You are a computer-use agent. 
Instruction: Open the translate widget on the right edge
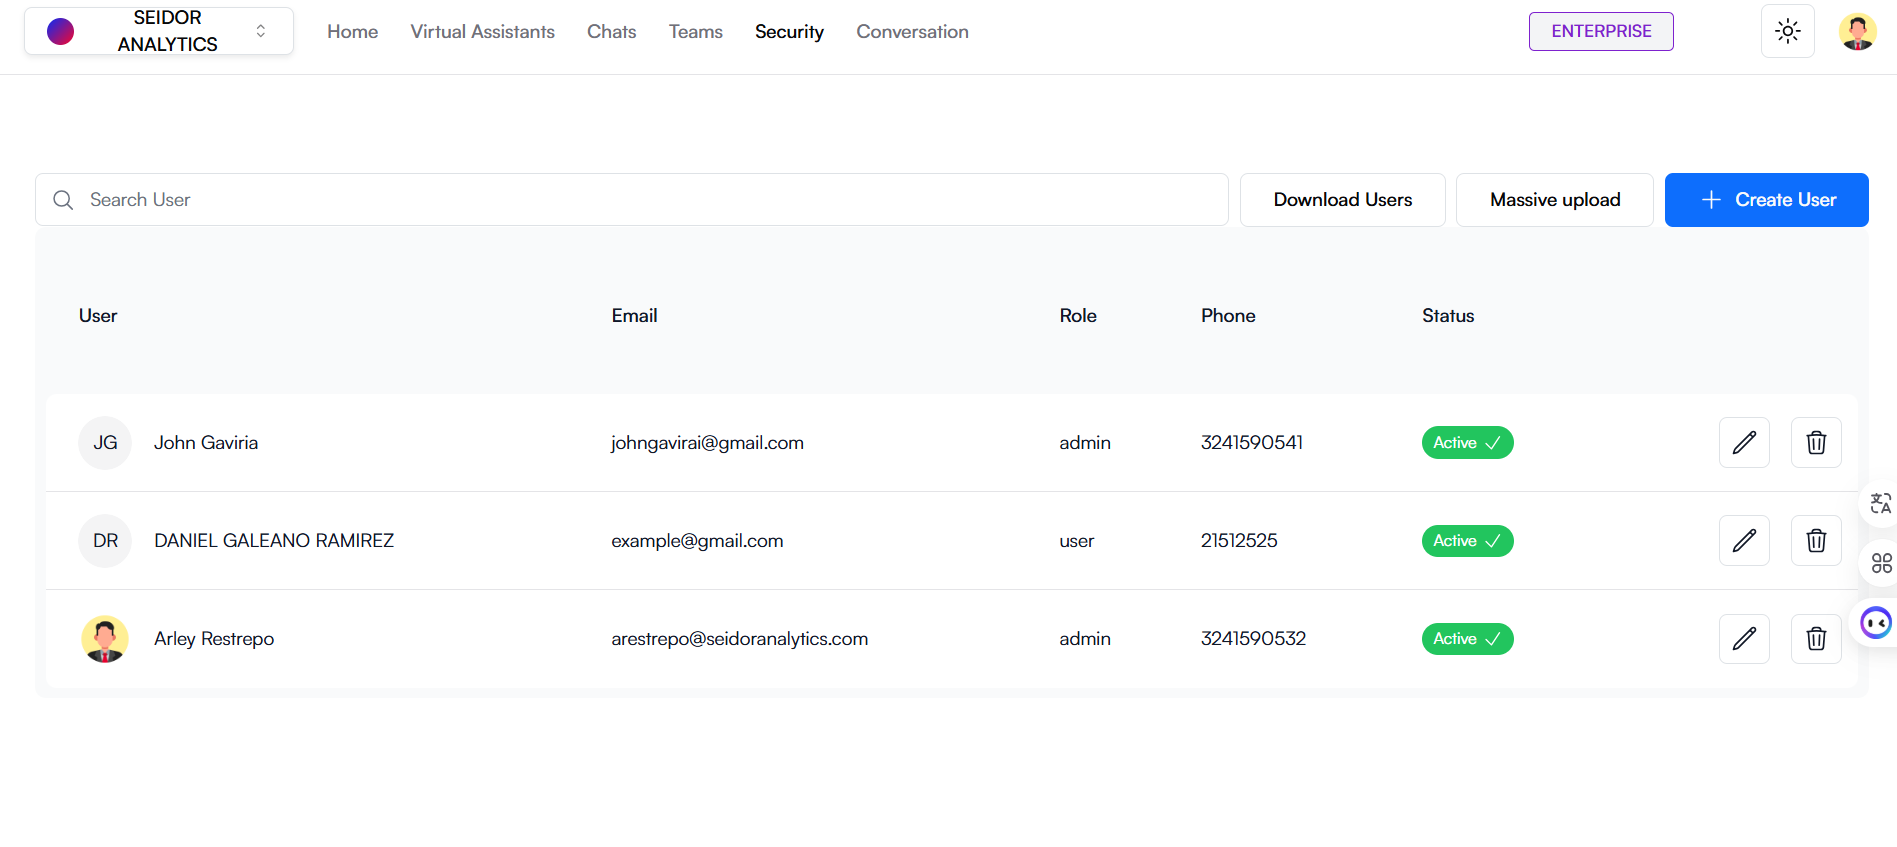pos(1880,503)
